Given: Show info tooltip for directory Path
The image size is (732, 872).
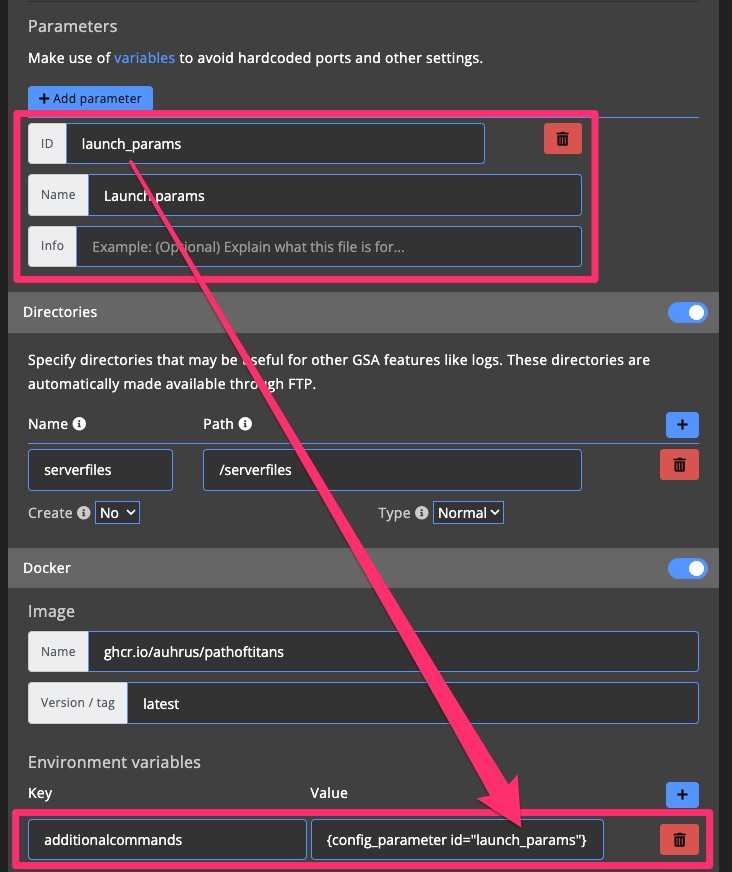Looking at the screenshot, I should [x=245, y=424].
